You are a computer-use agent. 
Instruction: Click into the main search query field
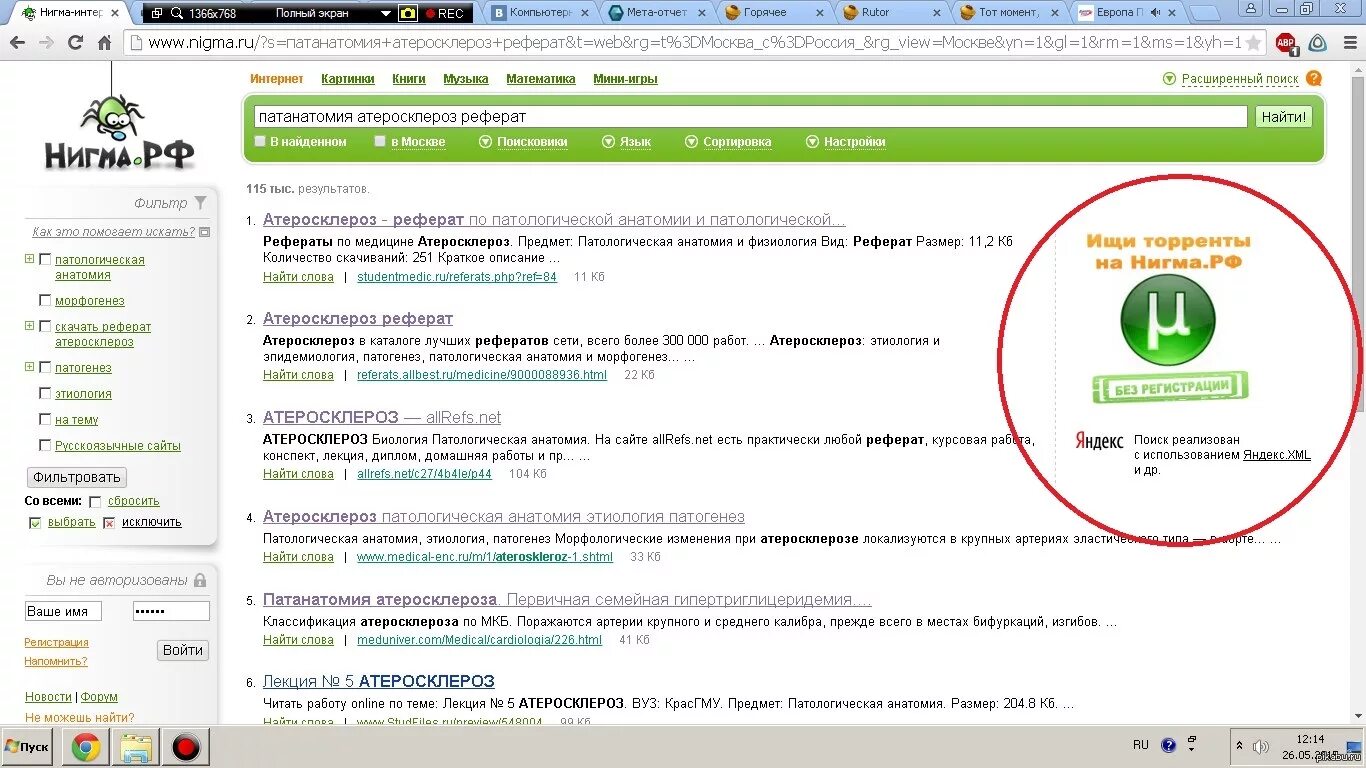point(750,117)
